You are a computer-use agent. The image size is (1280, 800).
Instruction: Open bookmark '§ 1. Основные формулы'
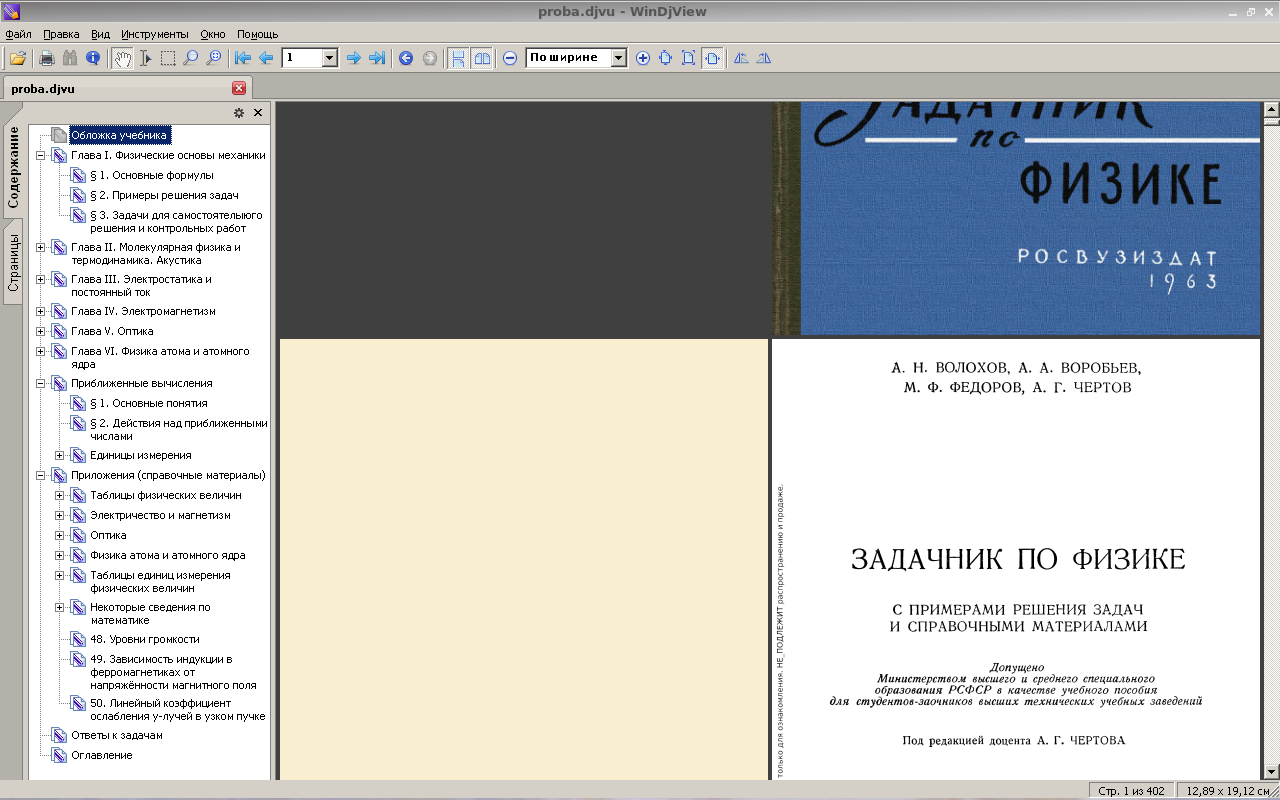(x=152, y=175)
